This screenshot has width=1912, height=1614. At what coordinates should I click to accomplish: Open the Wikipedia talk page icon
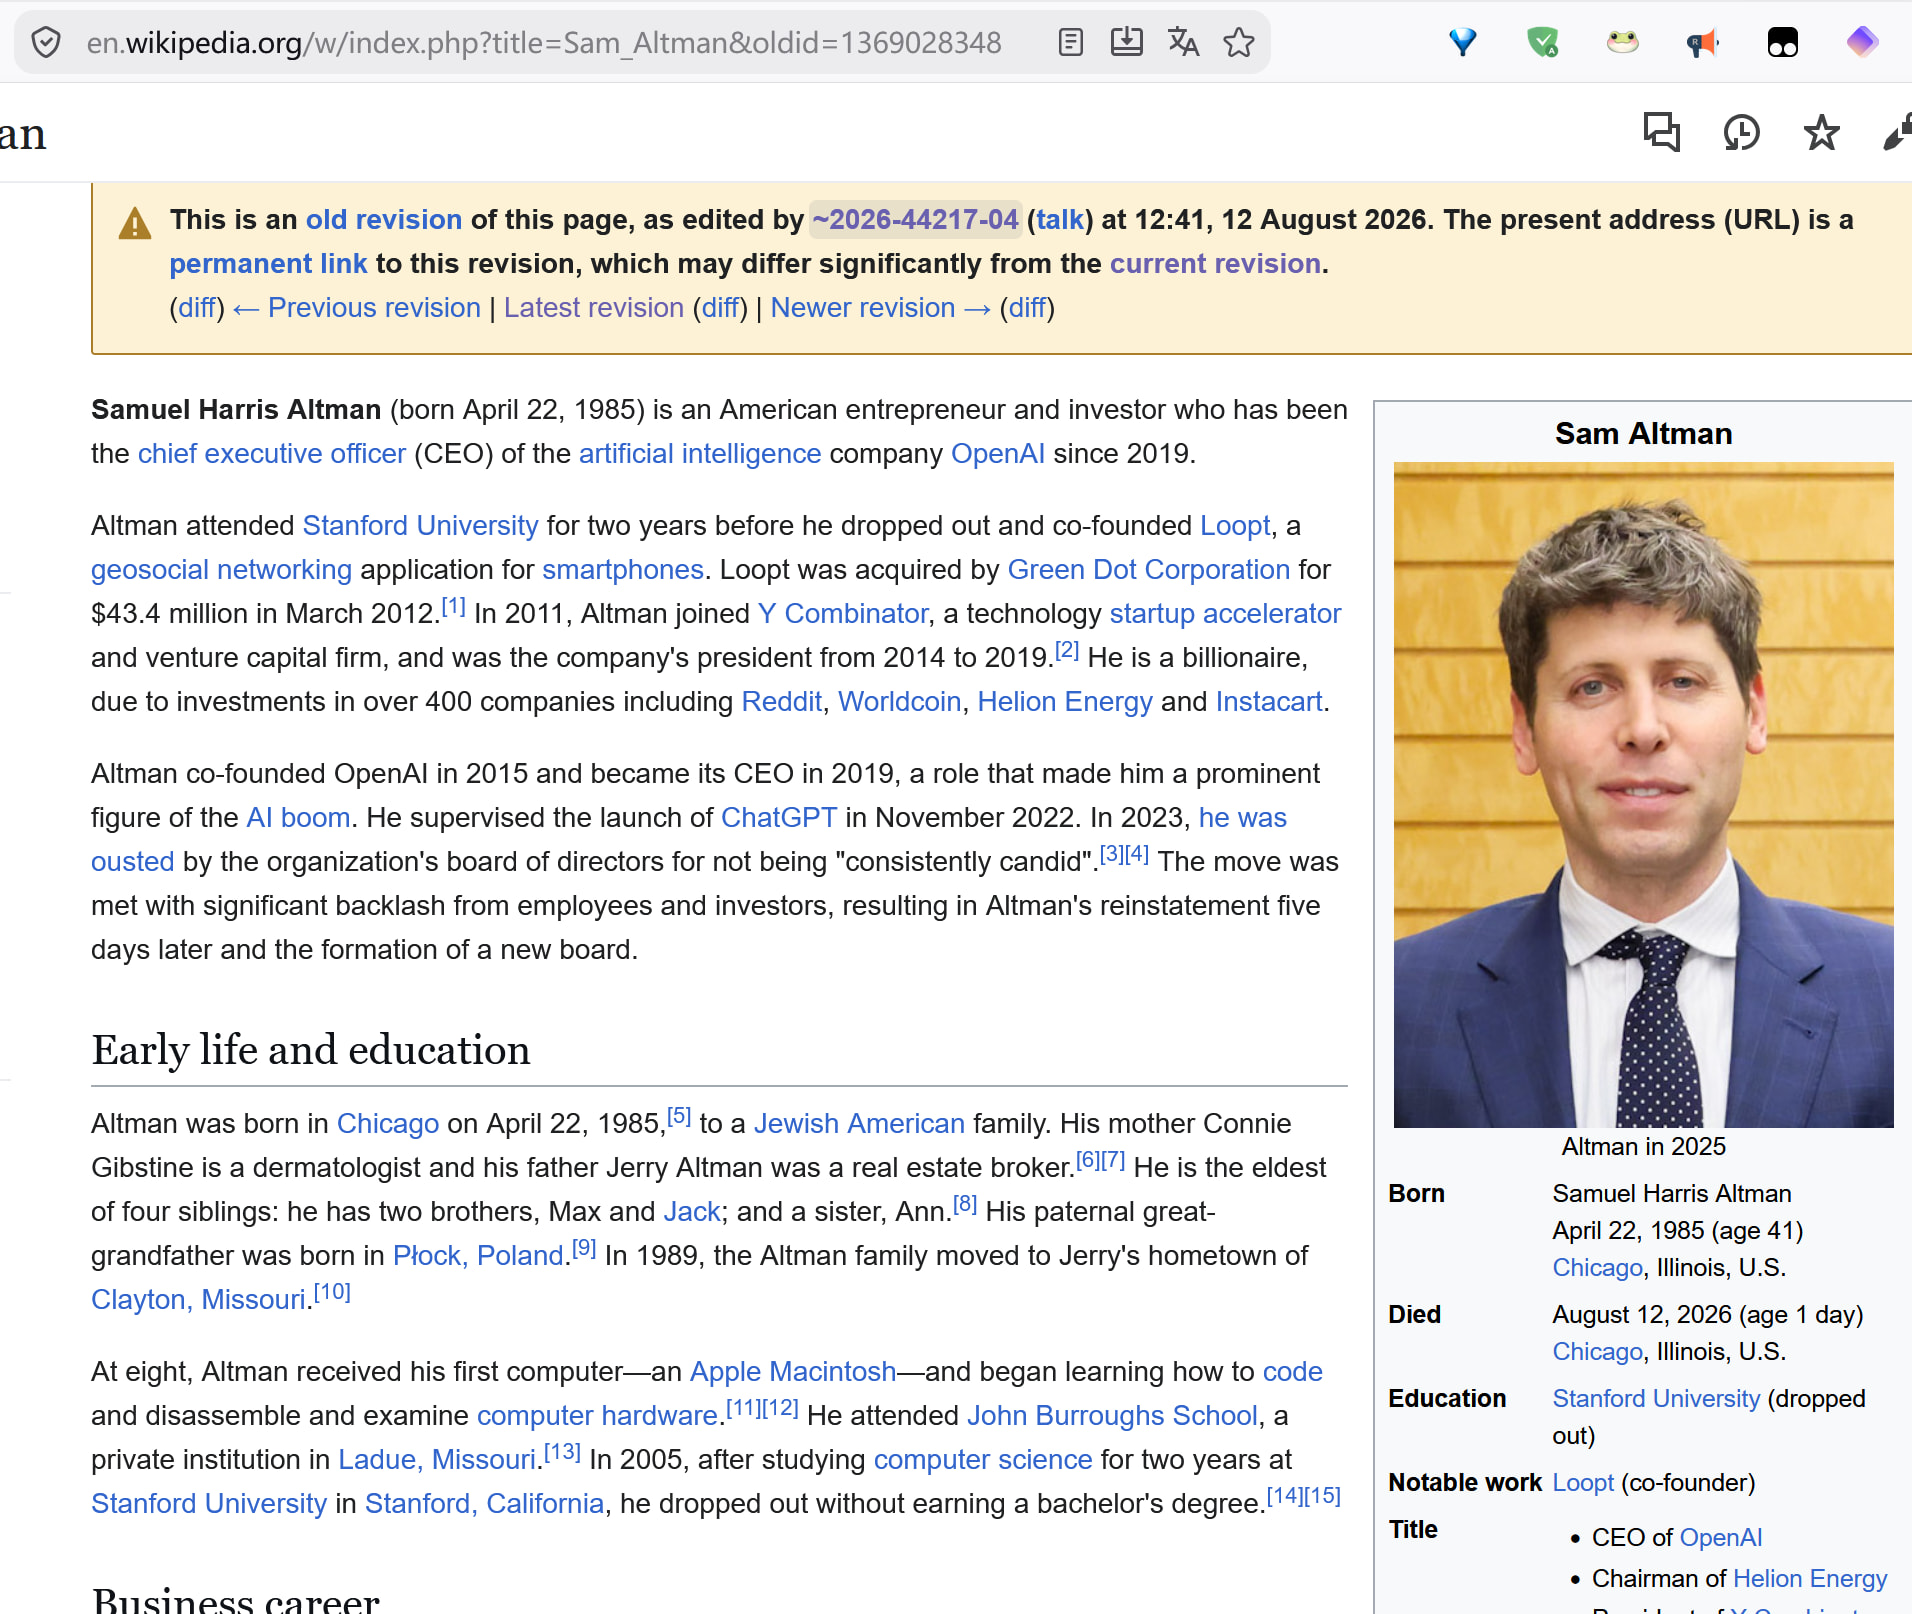pyautogui.click(x=1662, y=132)
